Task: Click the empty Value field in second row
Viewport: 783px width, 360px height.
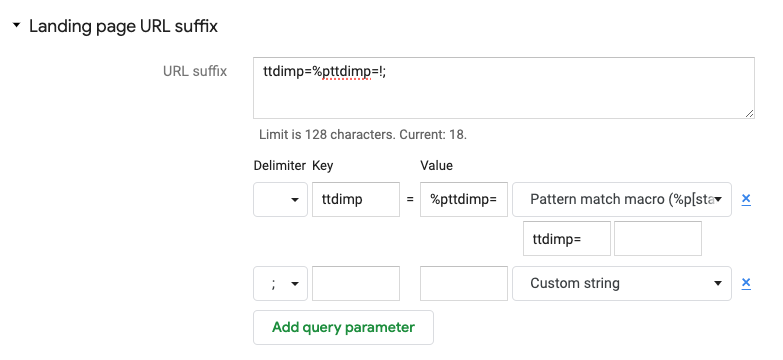Action: pyautogui.click(x=464, y=283)
